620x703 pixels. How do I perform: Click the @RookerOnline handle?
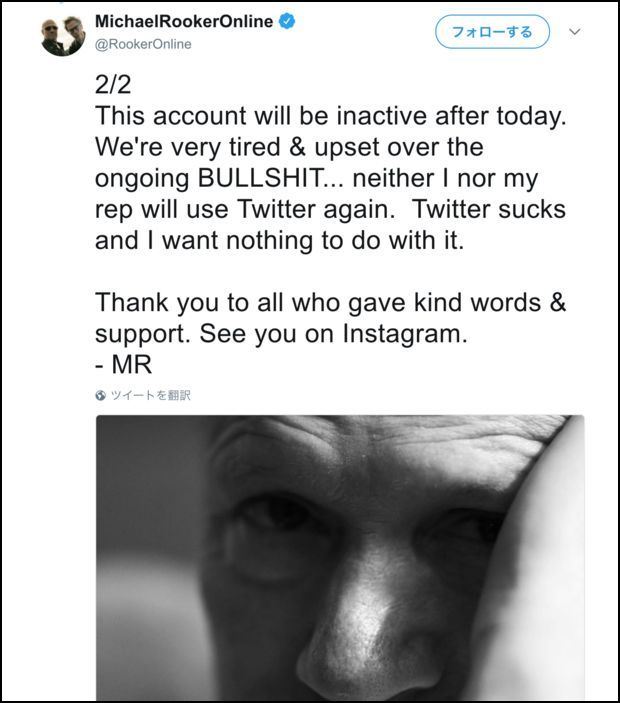tap(143, 44)
